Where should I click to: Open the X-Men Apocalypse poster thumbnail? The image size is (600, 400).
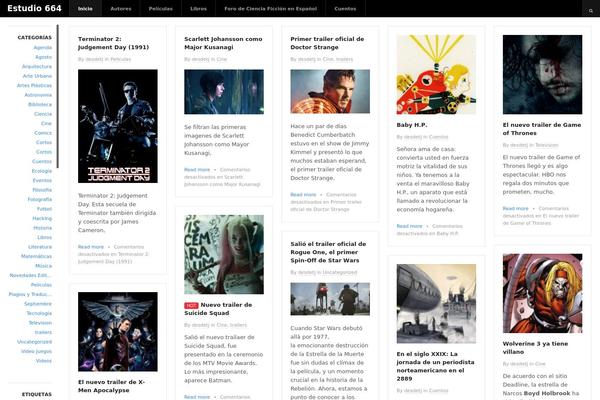click(118, 331)
